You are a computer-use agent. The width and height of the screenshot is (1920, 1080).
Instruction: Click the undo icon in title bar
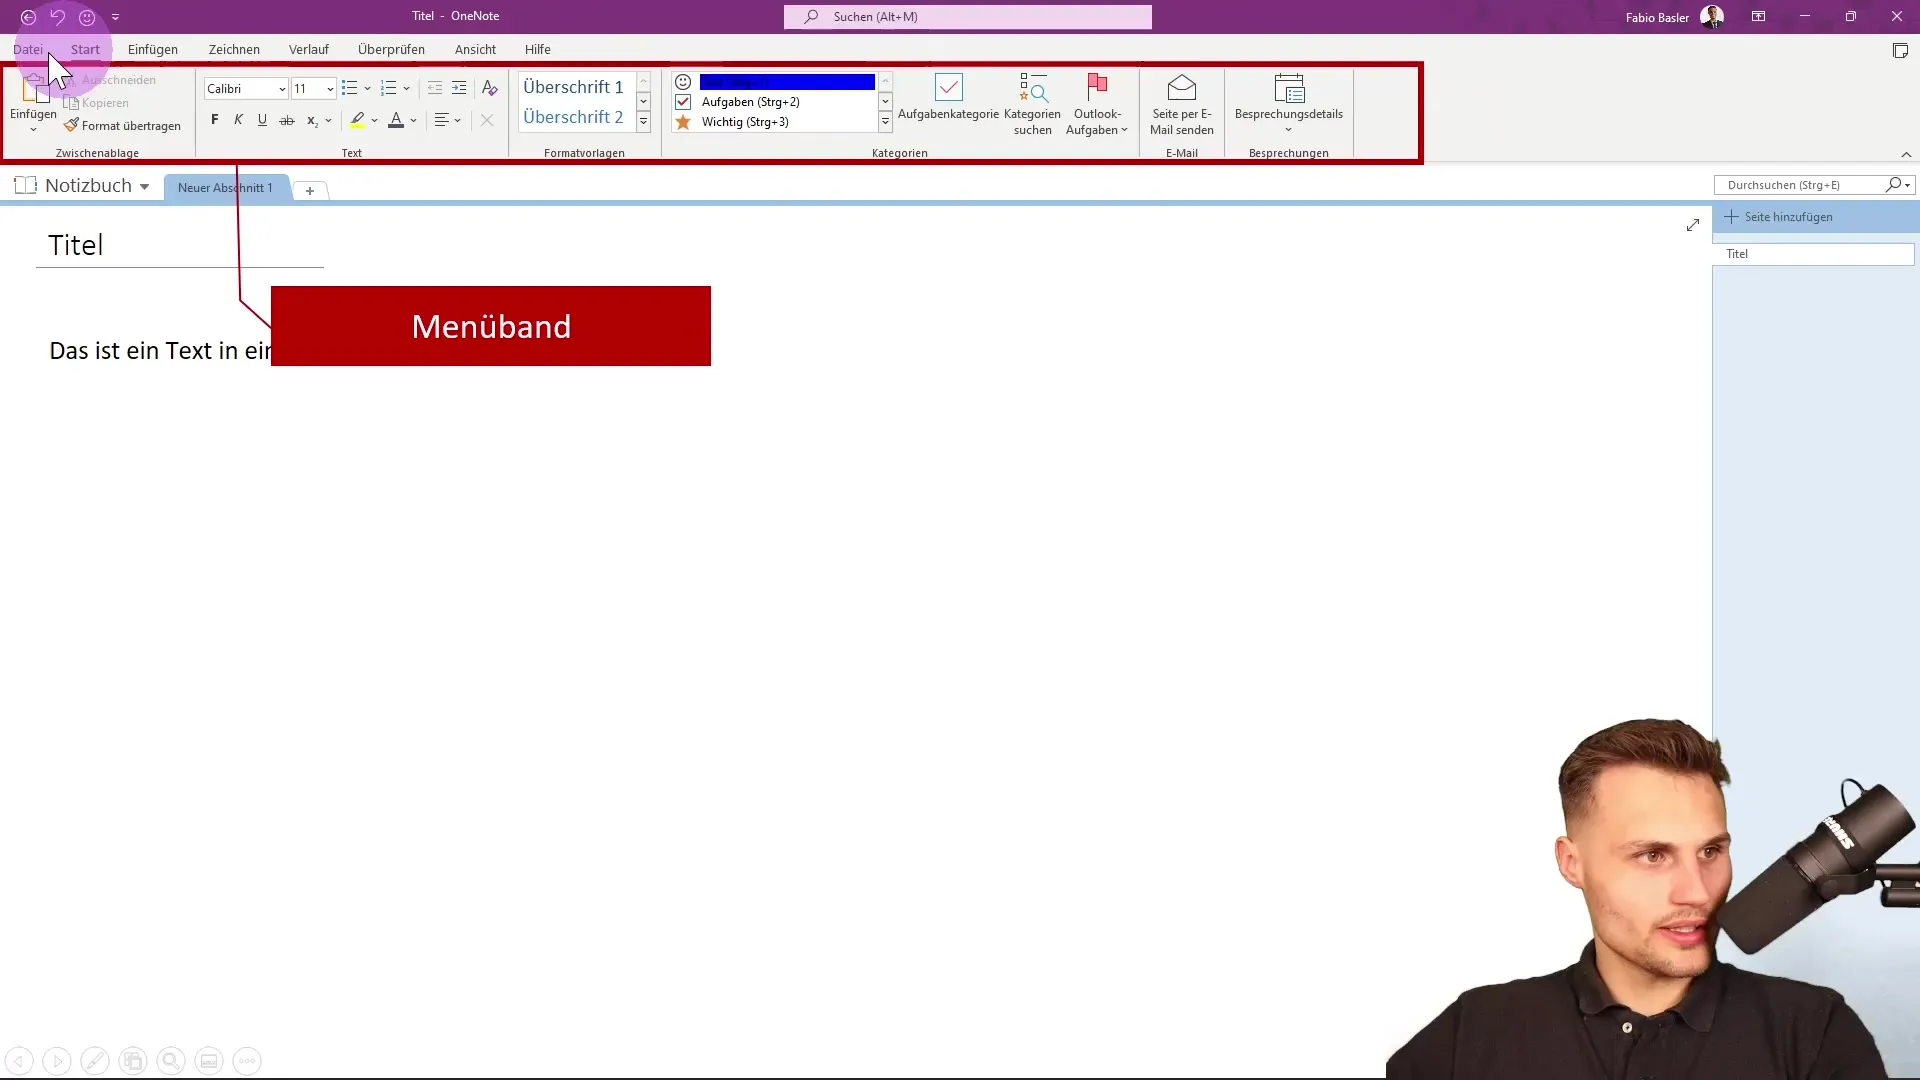click(x=57, y=17)
